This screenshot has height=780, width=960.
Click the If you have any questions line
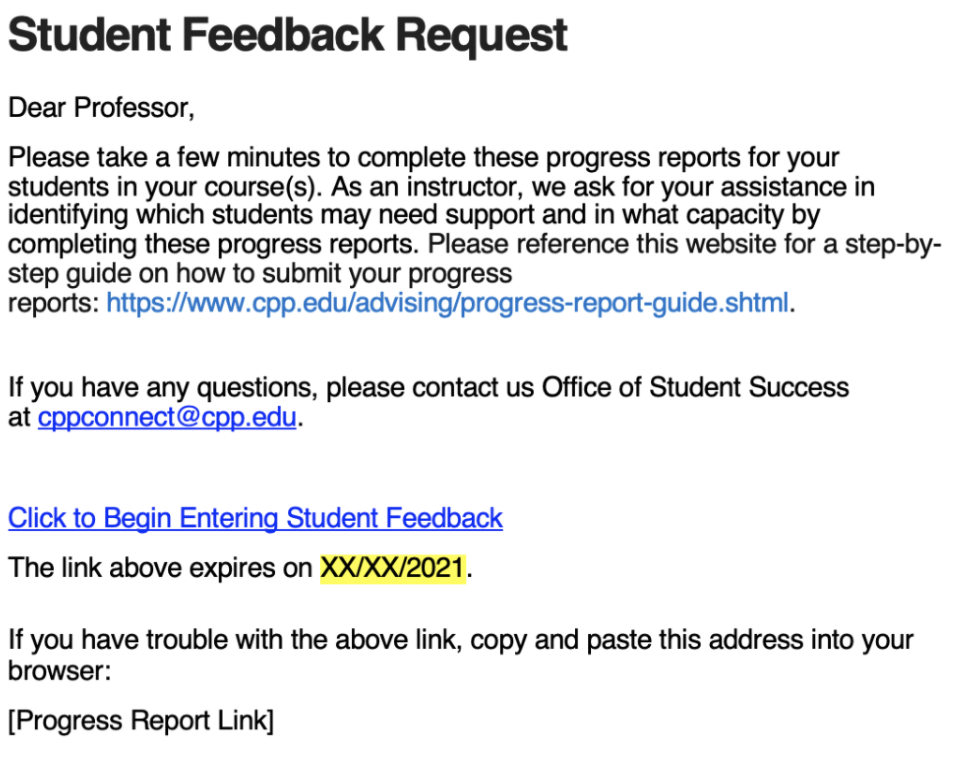coord(160,387)
